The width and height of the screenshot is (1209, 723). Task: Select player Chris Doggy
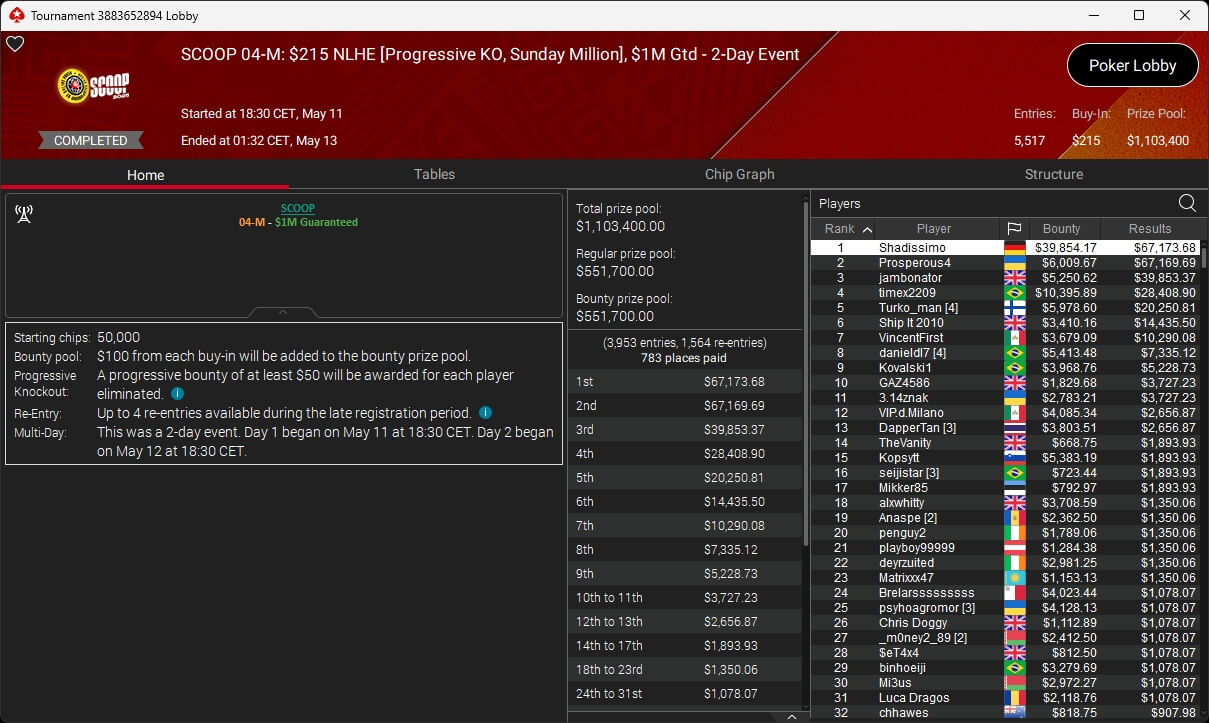pyautogui.click(x=914, y=623)
